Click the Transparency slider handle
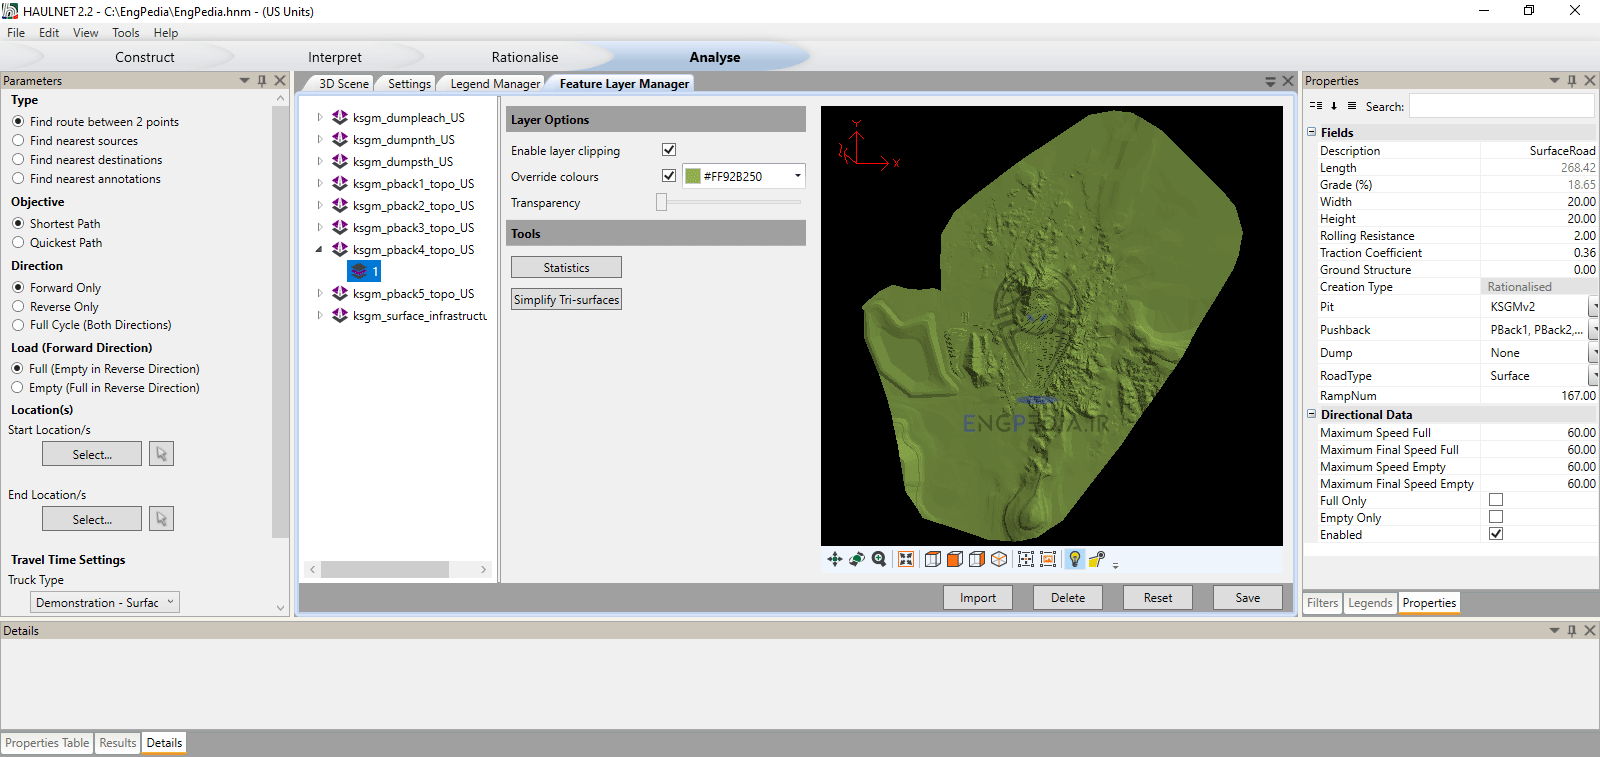This screenshot has height=757, width=1600. click(x=661, y=203)
